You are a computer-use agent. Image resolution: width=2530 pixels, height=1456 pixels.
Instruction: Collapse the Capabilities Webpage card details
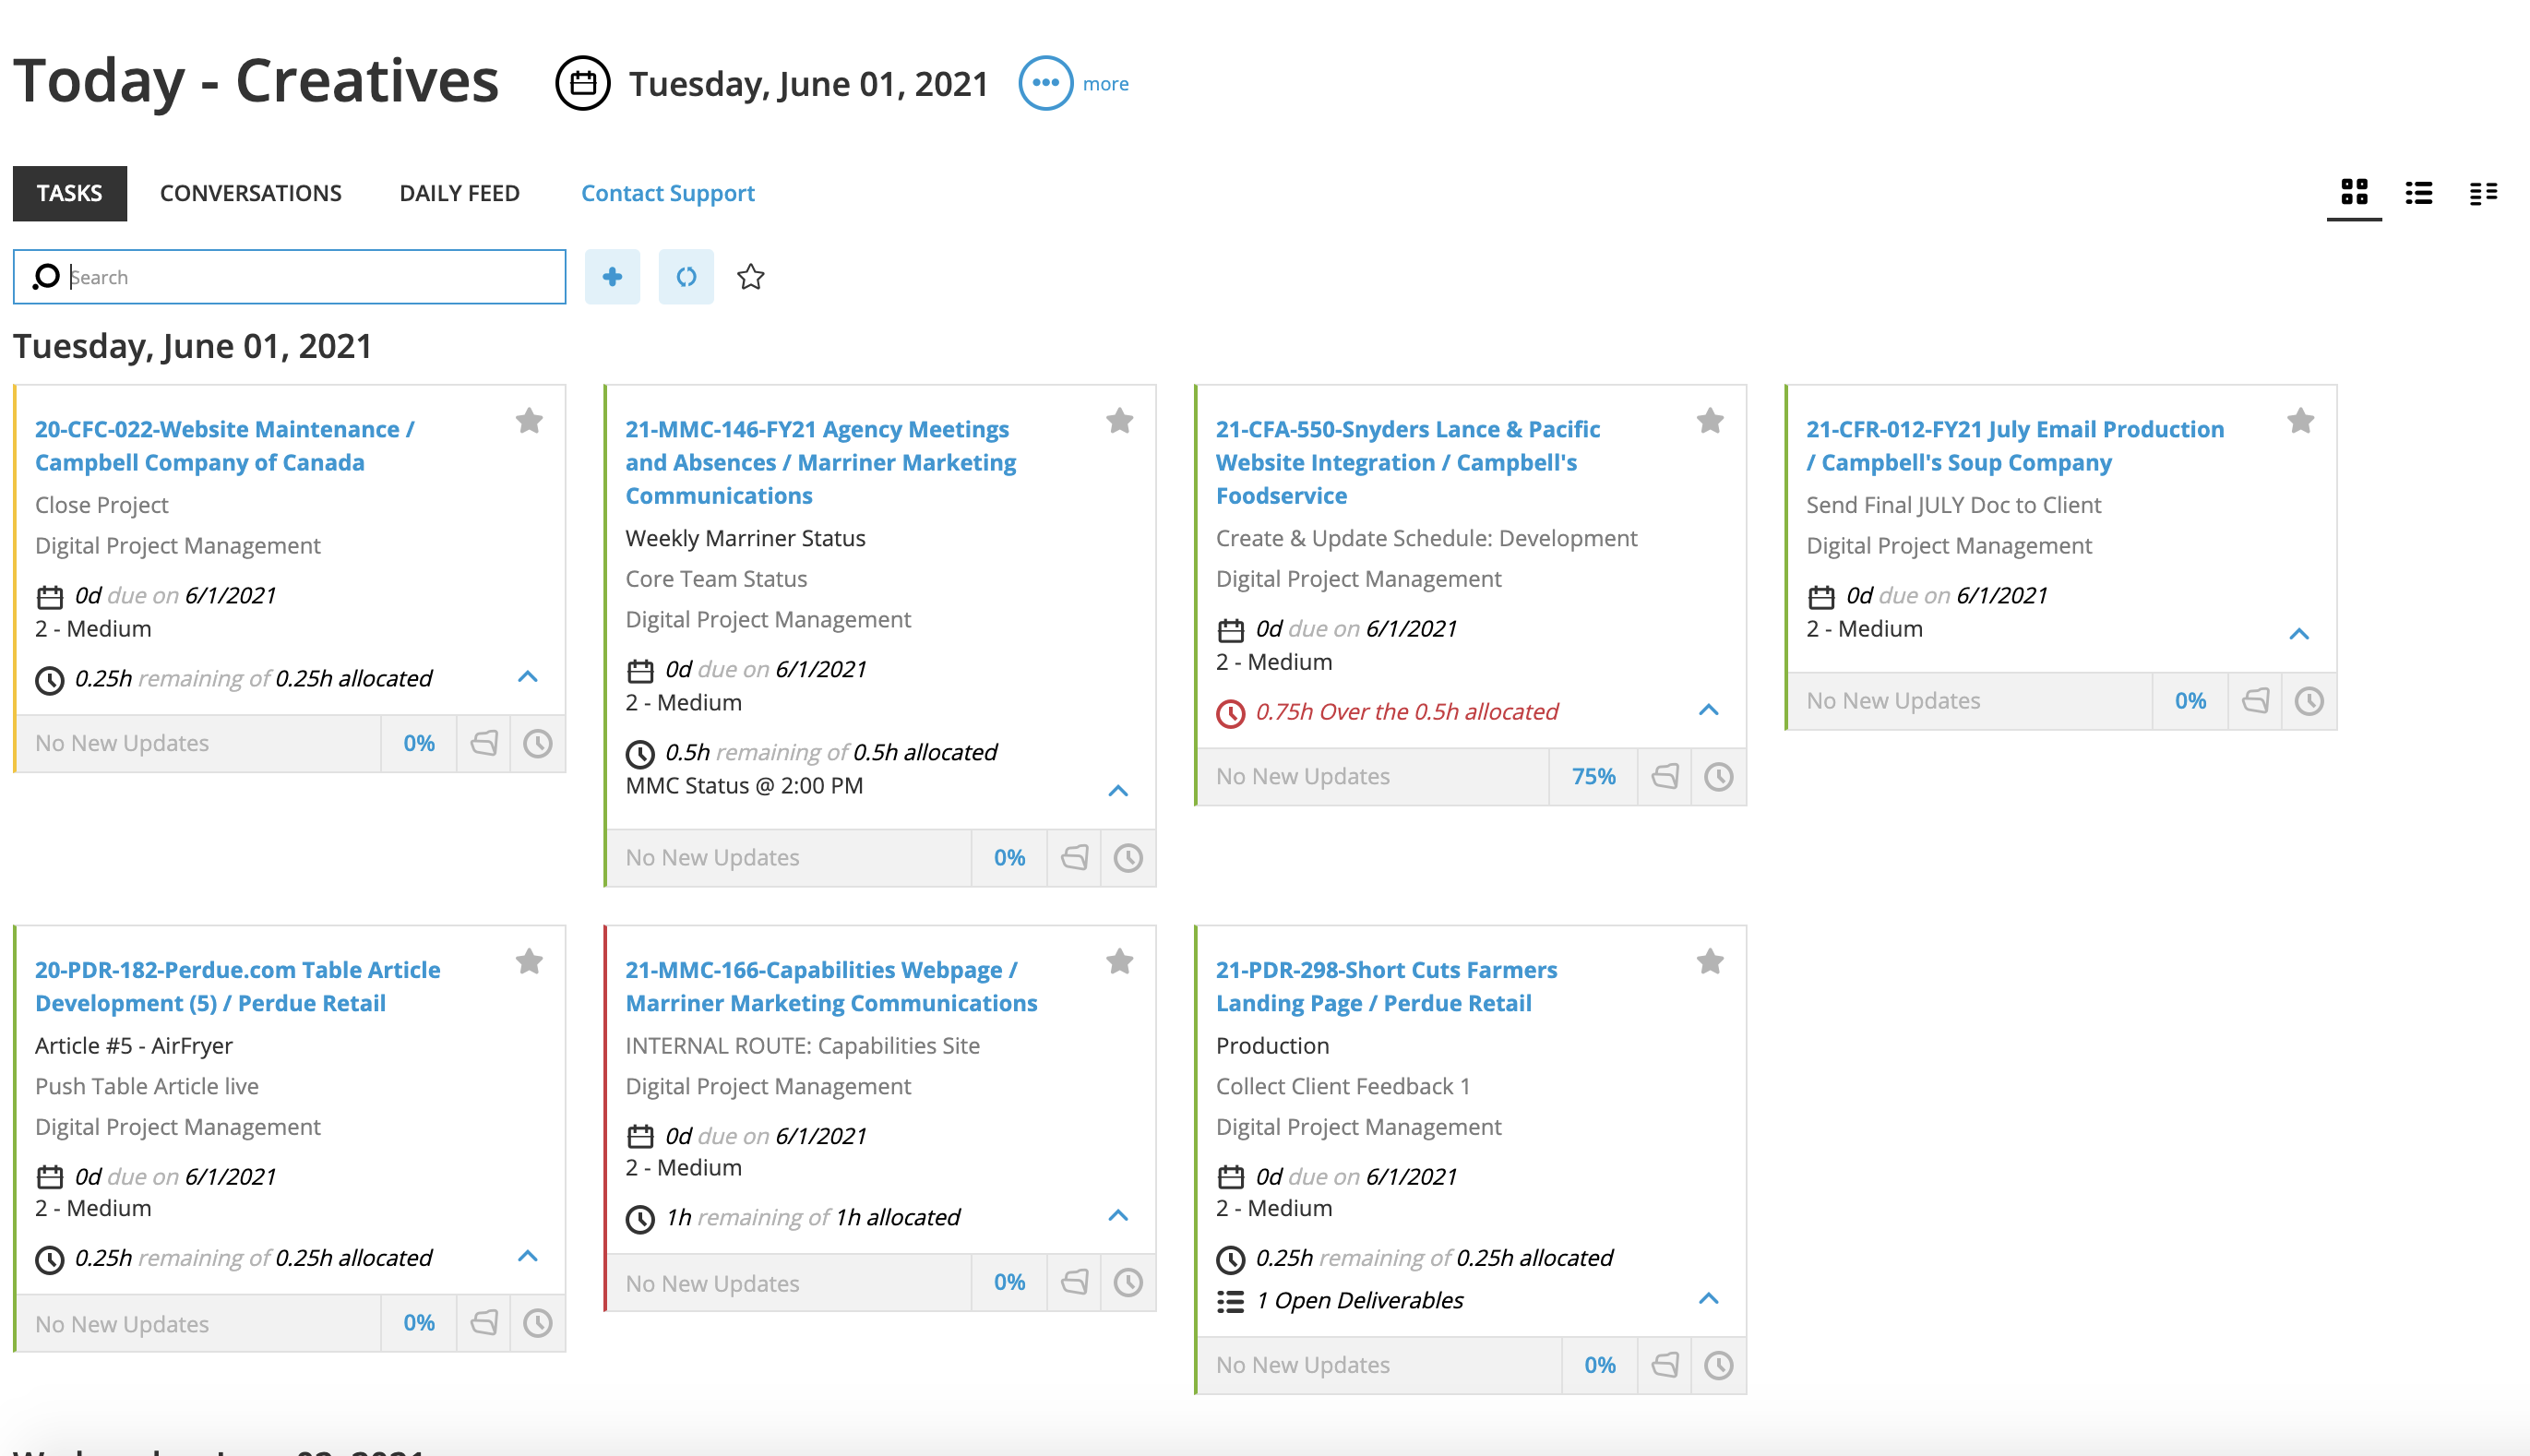[x=1118, y=1216]
